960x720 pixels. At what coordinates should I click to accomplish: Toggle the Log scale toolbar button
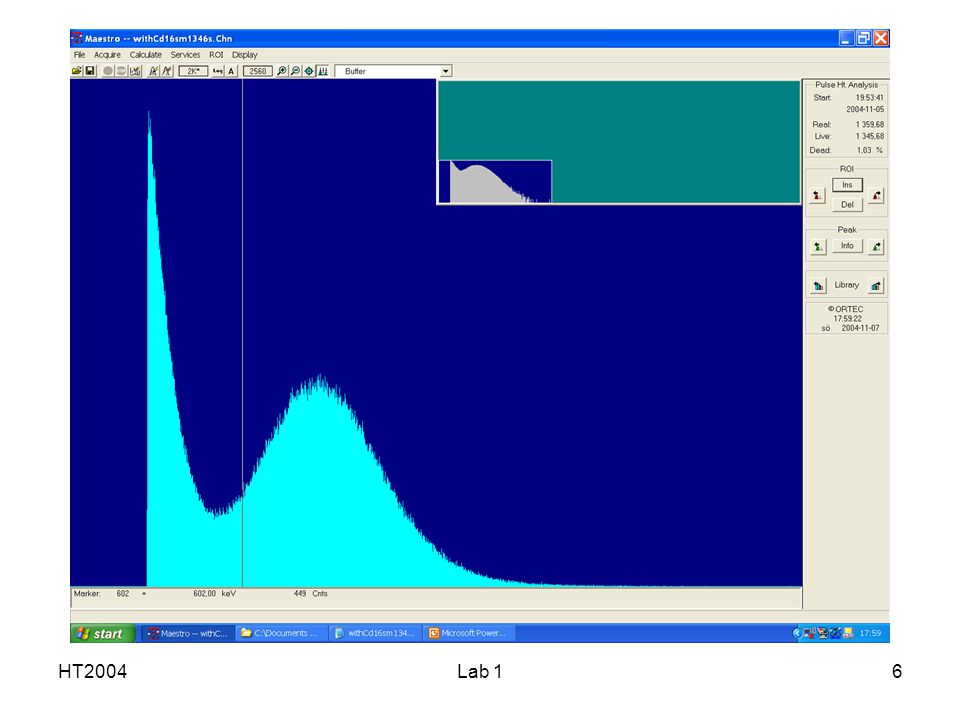[x=218, y=71]
